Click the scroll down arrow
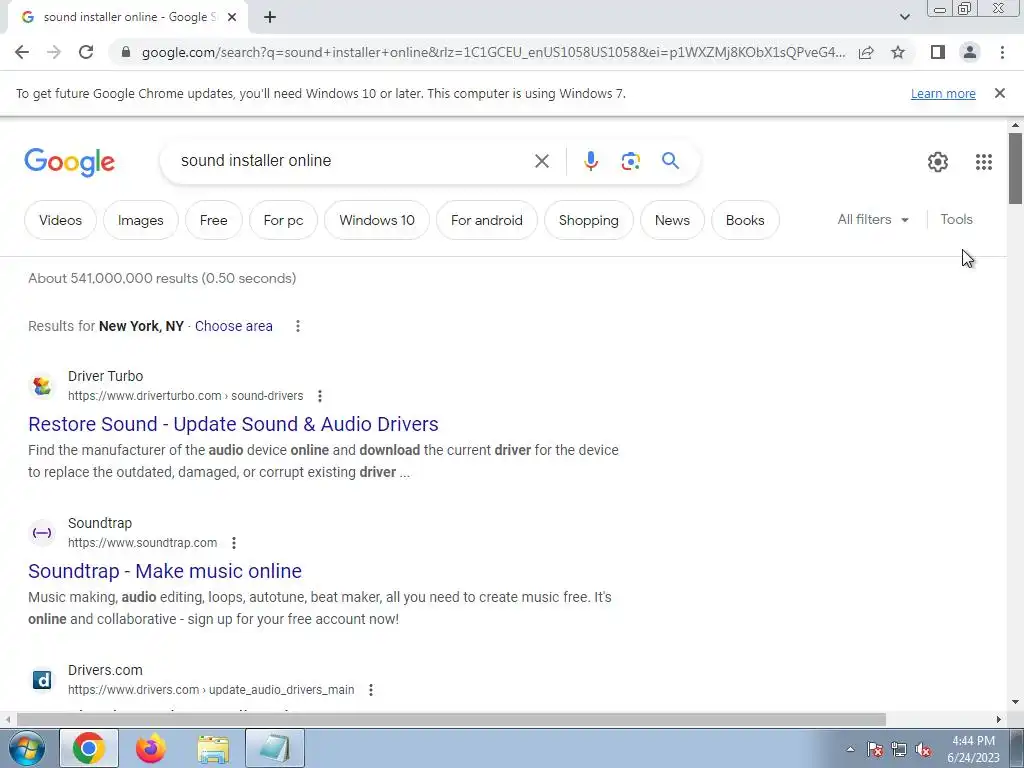1024x768 pixels. tap(1015, 702)
